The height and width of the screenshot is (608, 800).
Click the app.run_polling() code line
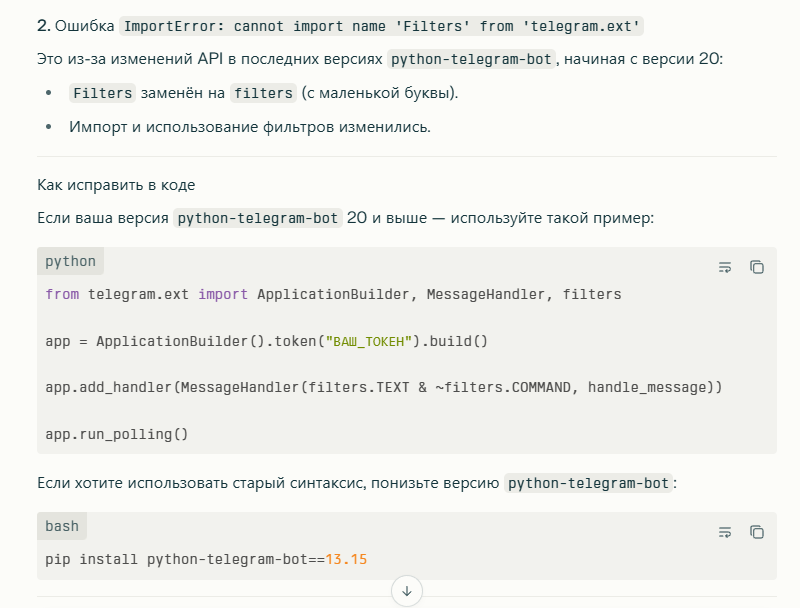pos(117,434)
